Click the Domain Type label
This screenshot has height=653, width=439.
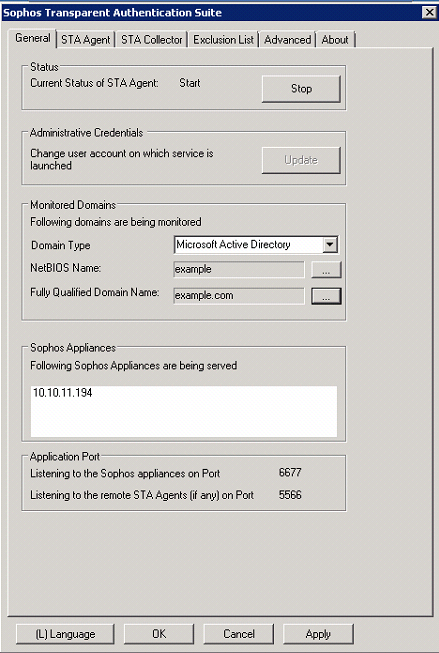point(60,245)
